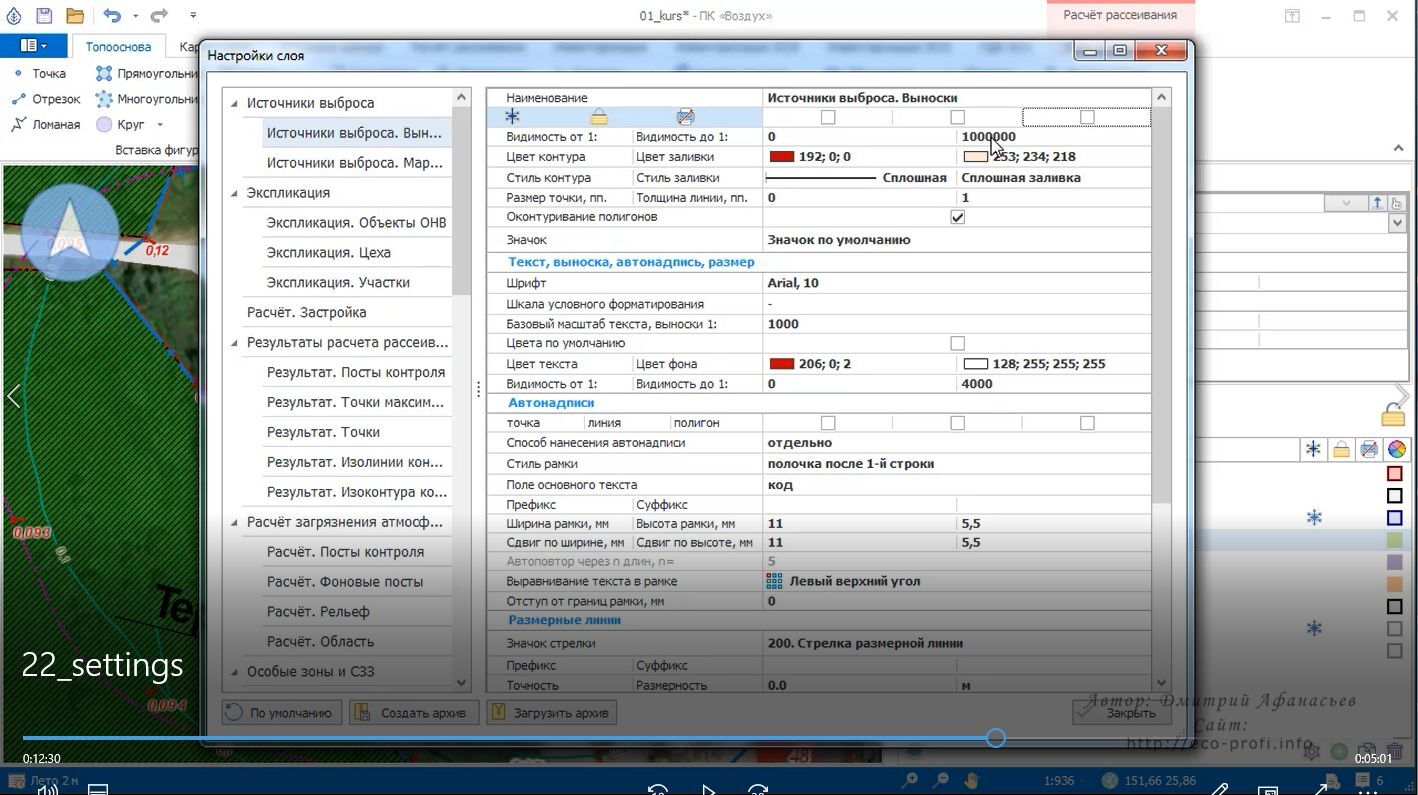Click the zoom-in magnifier in the status bar
This screenshot has width=1418, height=795.
pos(910,780)
